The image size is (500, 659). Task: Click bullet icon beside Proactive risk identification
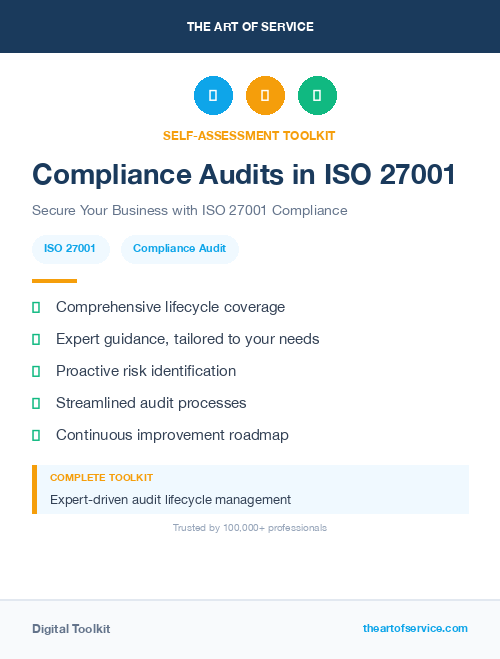[x=36, y=371]
